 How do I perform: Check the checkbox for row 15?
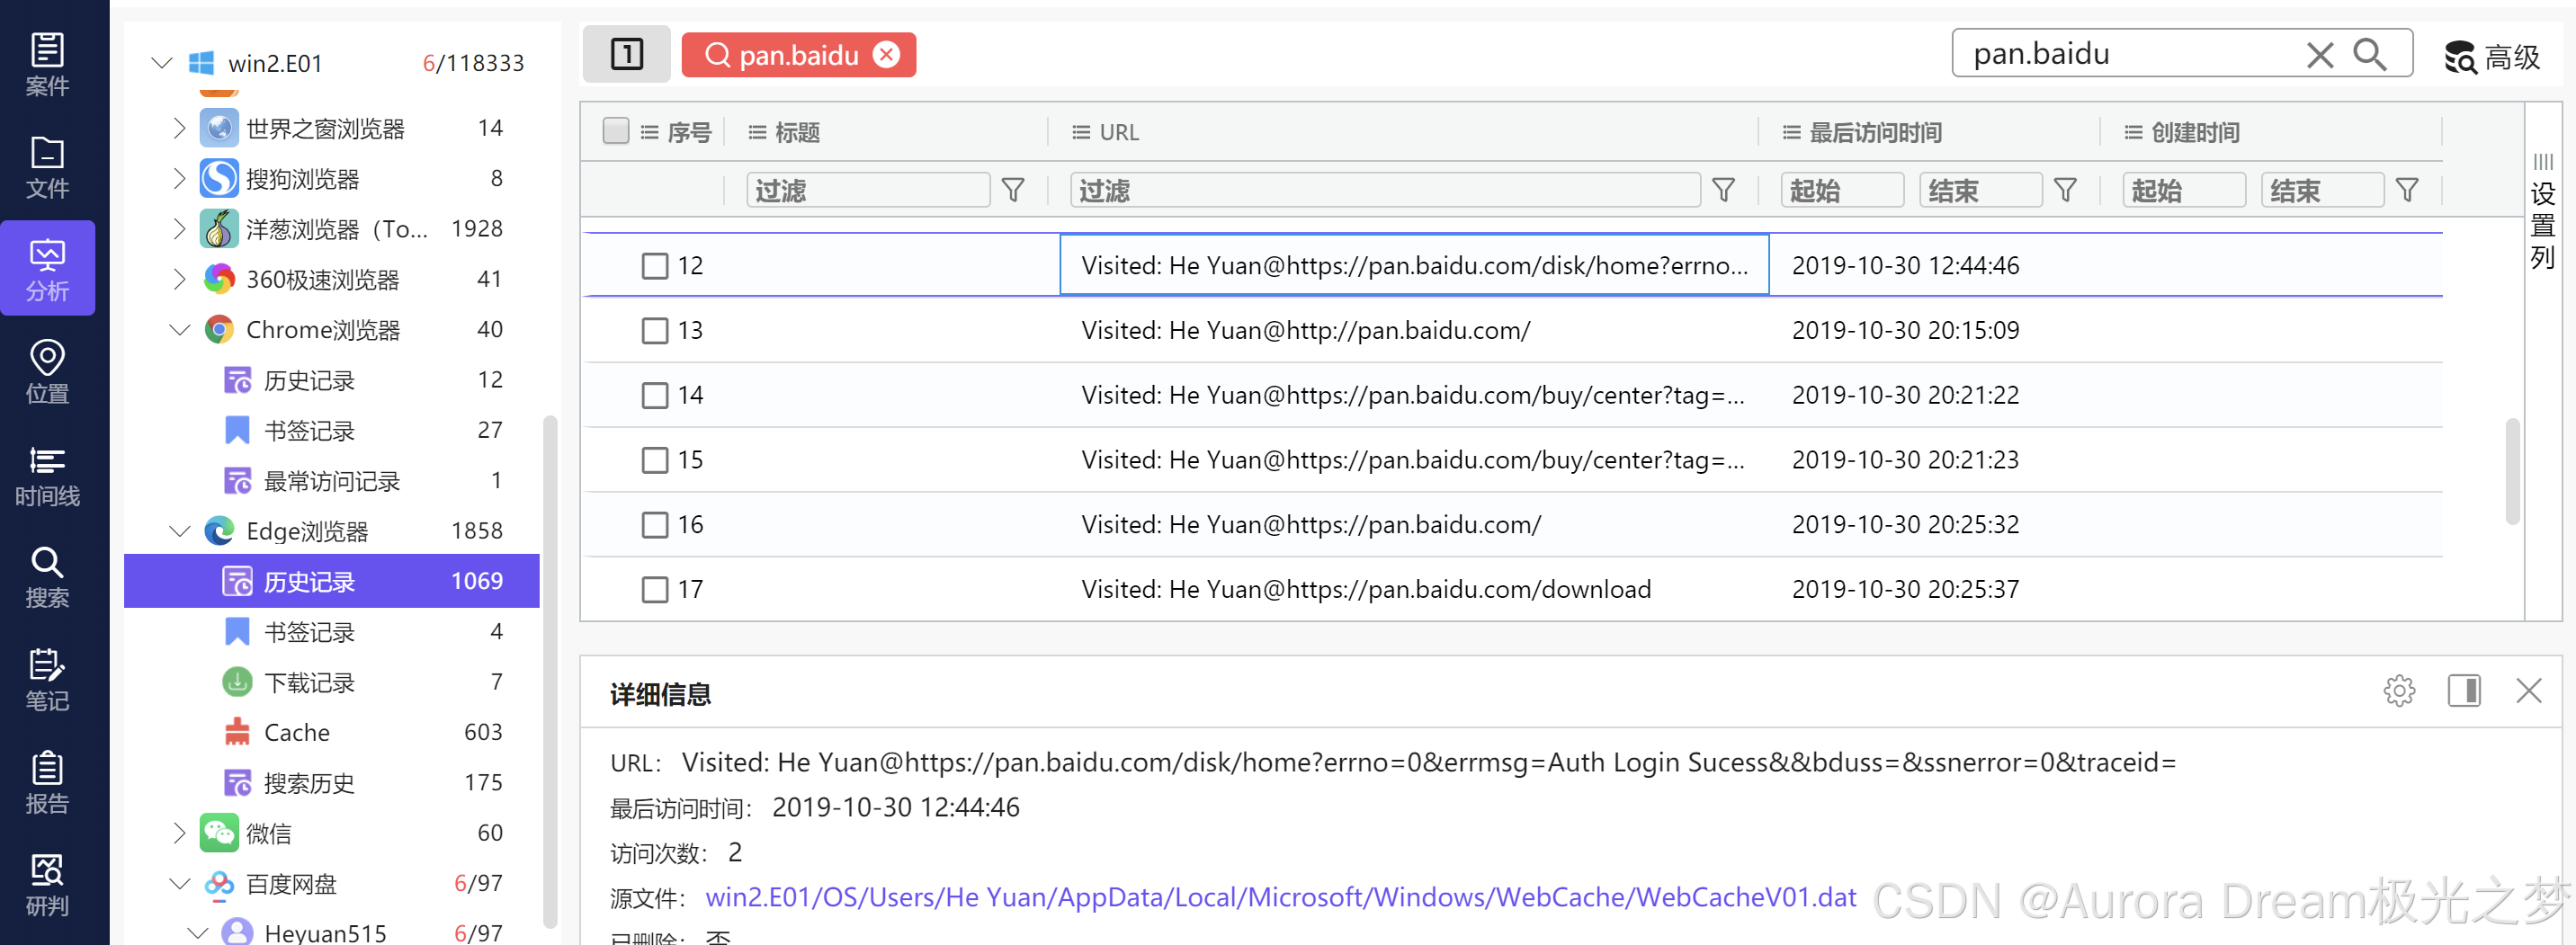coord(655,459)
